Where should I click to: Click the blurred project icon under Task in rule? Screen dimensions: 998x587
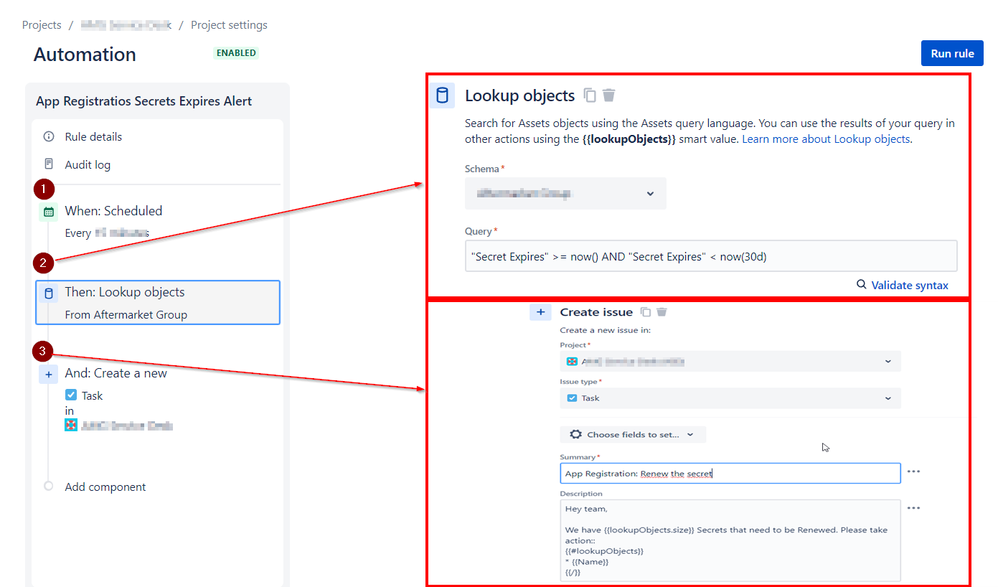[x=71, y=425]
